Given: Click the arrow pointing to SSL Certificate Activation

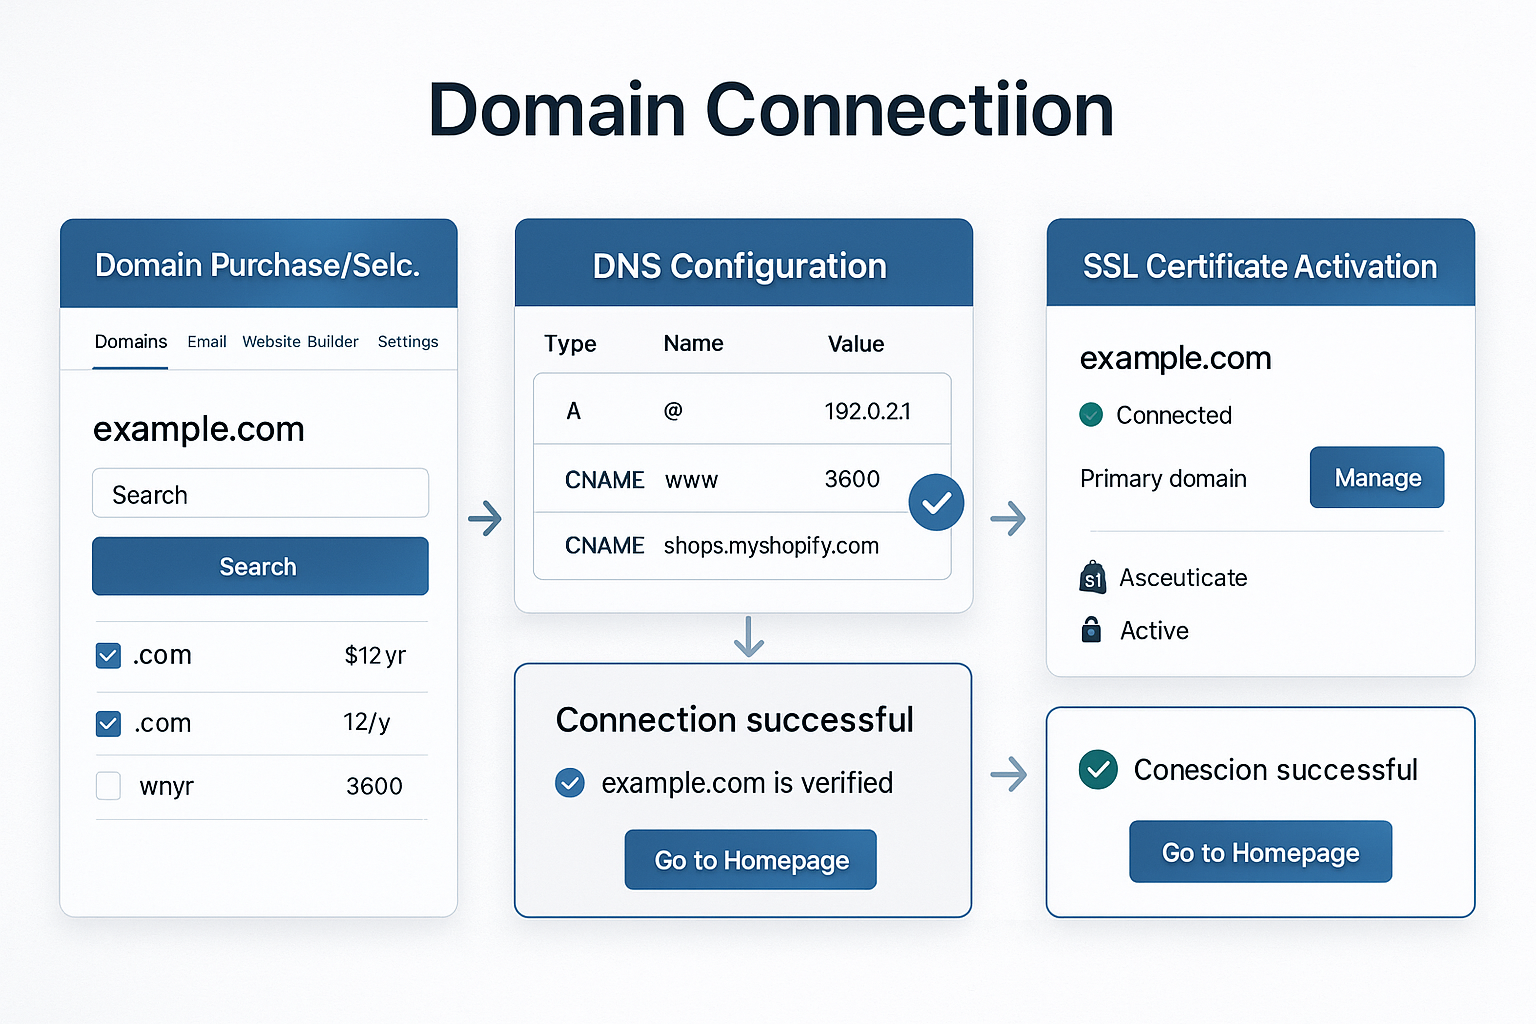Looking at the screenshot, I should point(1009,518).
